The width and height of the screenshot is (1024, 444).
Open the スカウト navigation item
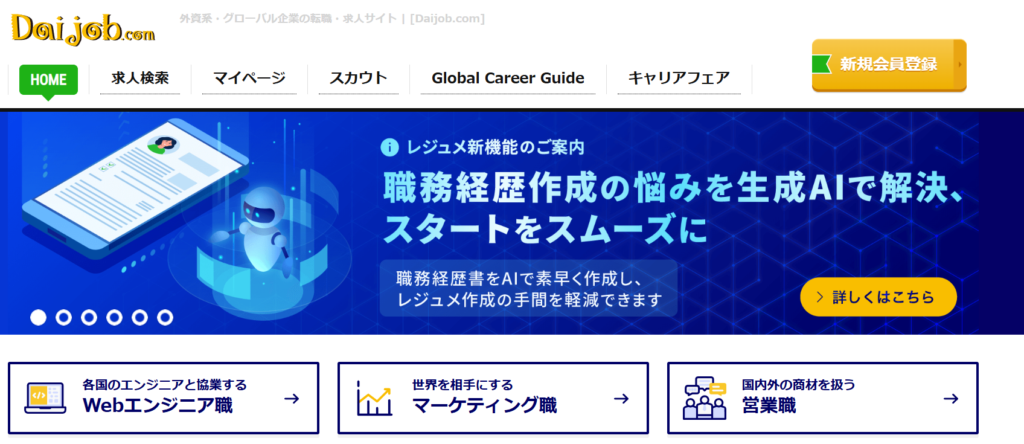click(358, 78)
